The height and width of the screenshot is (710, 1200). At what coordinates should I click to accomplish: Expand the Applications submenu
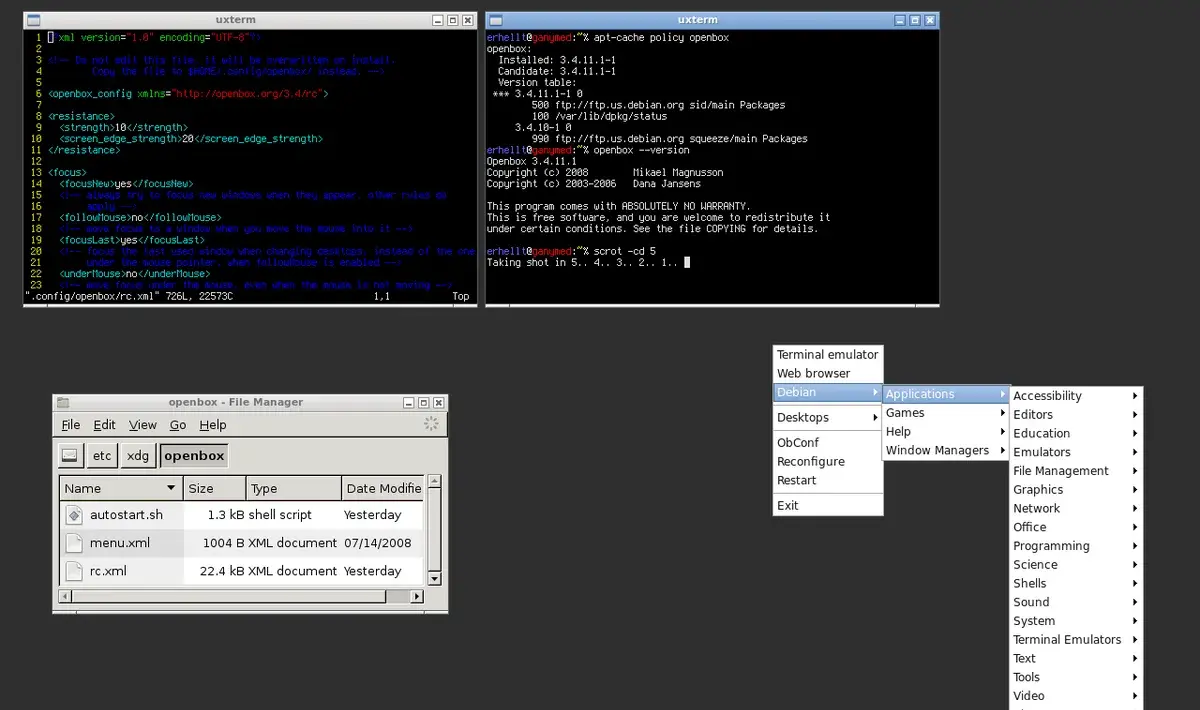click(x=946, y=394)
